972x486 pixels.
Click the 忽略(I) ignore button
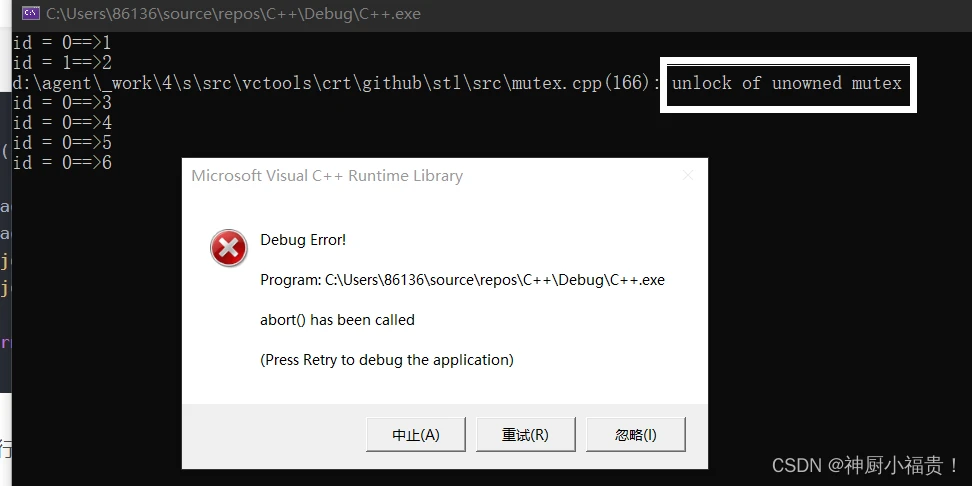[635, 435]
